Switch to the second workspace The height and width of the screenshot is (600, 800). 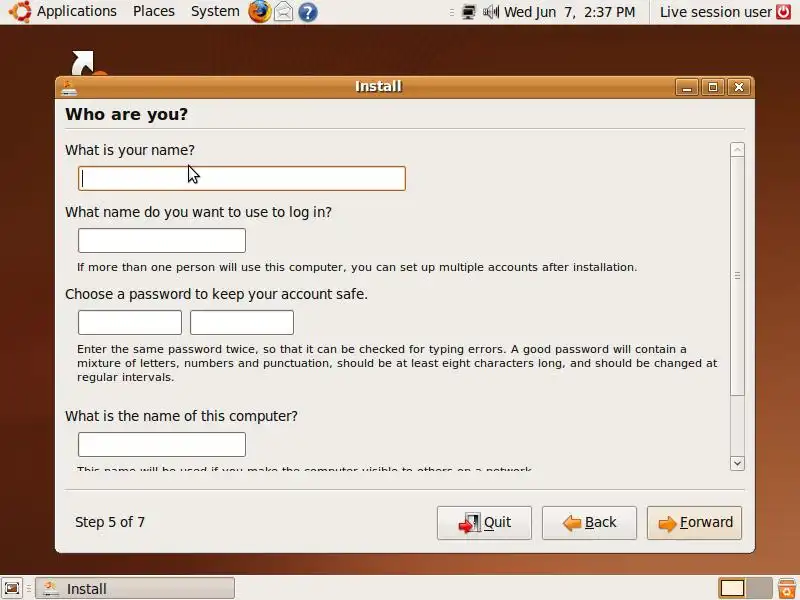click(759, 588)
